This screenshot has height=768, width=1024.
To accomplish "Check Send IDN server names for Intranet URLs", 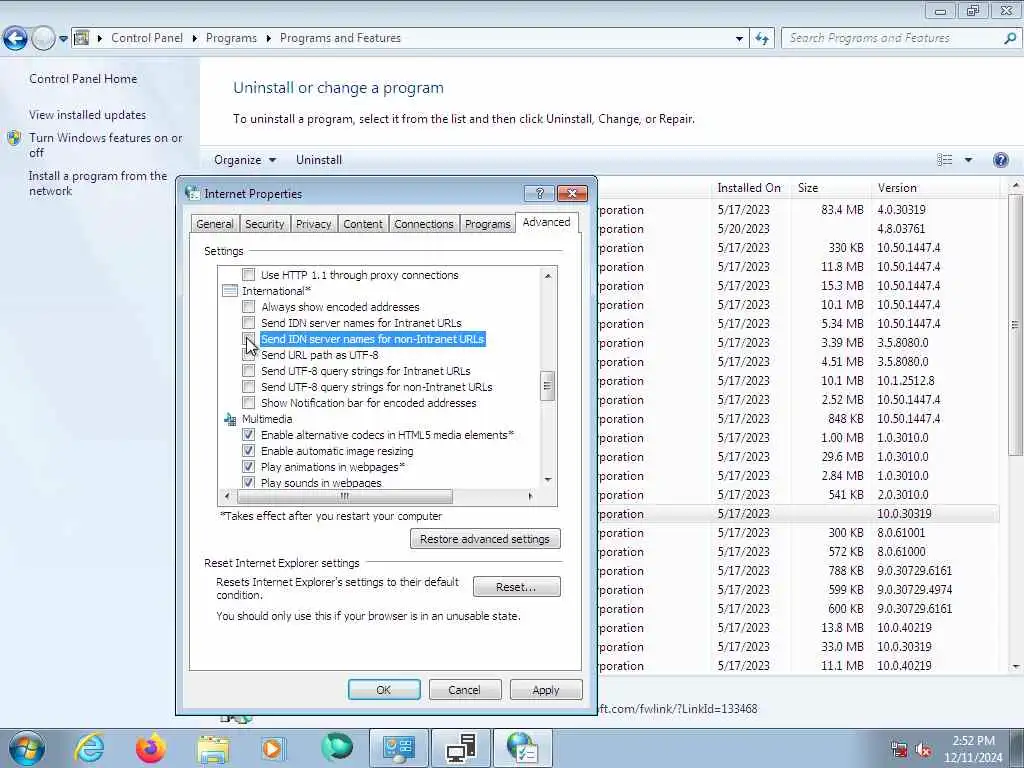I will 249,323.
